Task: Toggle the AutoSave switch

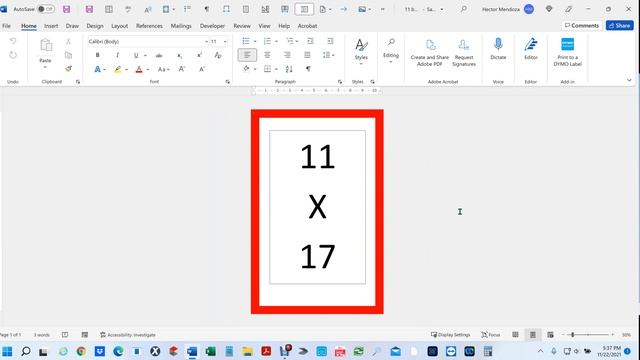Action: [46, 9]
